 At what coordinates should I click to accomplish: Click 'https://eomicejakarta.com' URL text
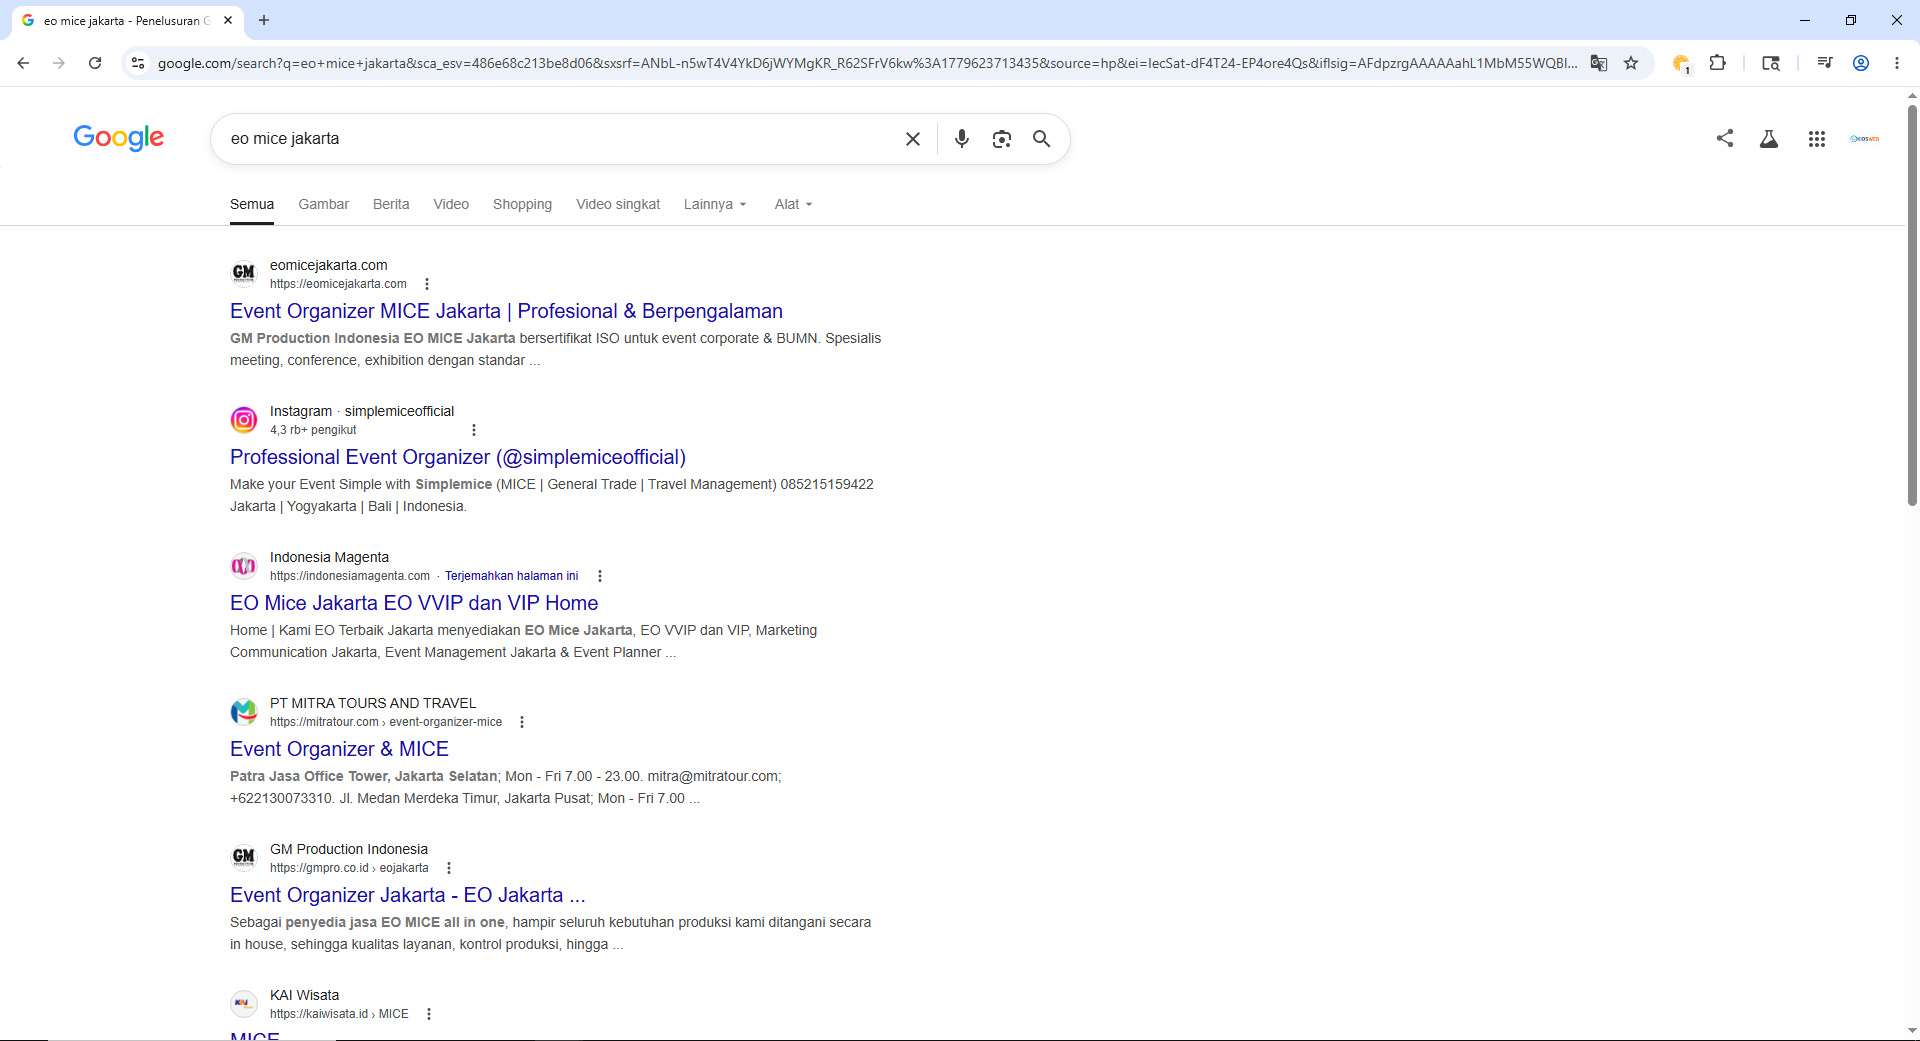click(x=338, y=284)
